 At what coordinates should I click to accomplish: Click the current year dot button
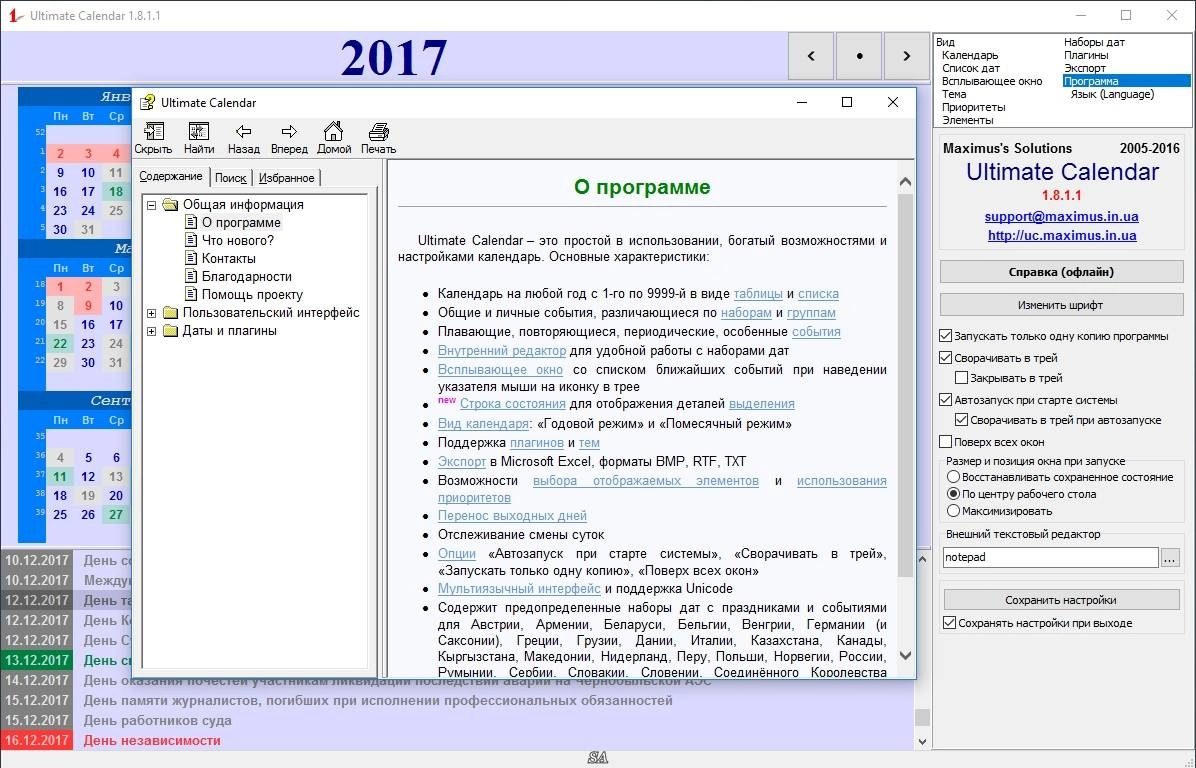[x=859, y=56]
